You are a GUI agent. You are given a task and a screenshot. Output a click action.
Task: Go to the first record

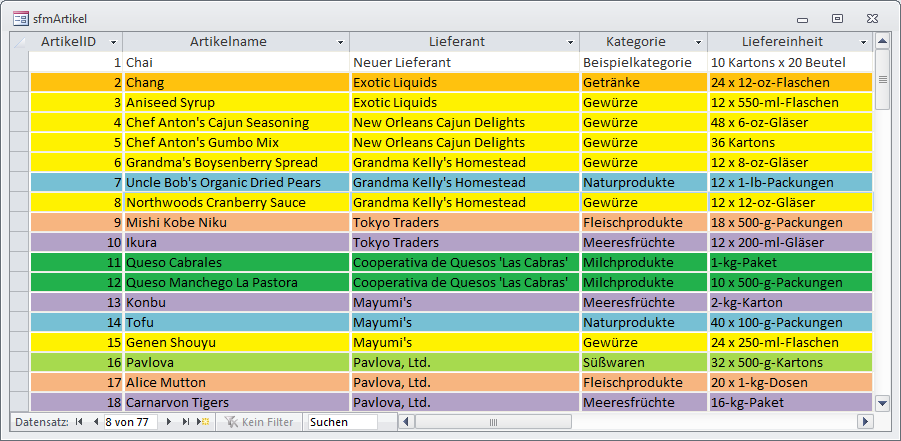(x=79, y=422)
